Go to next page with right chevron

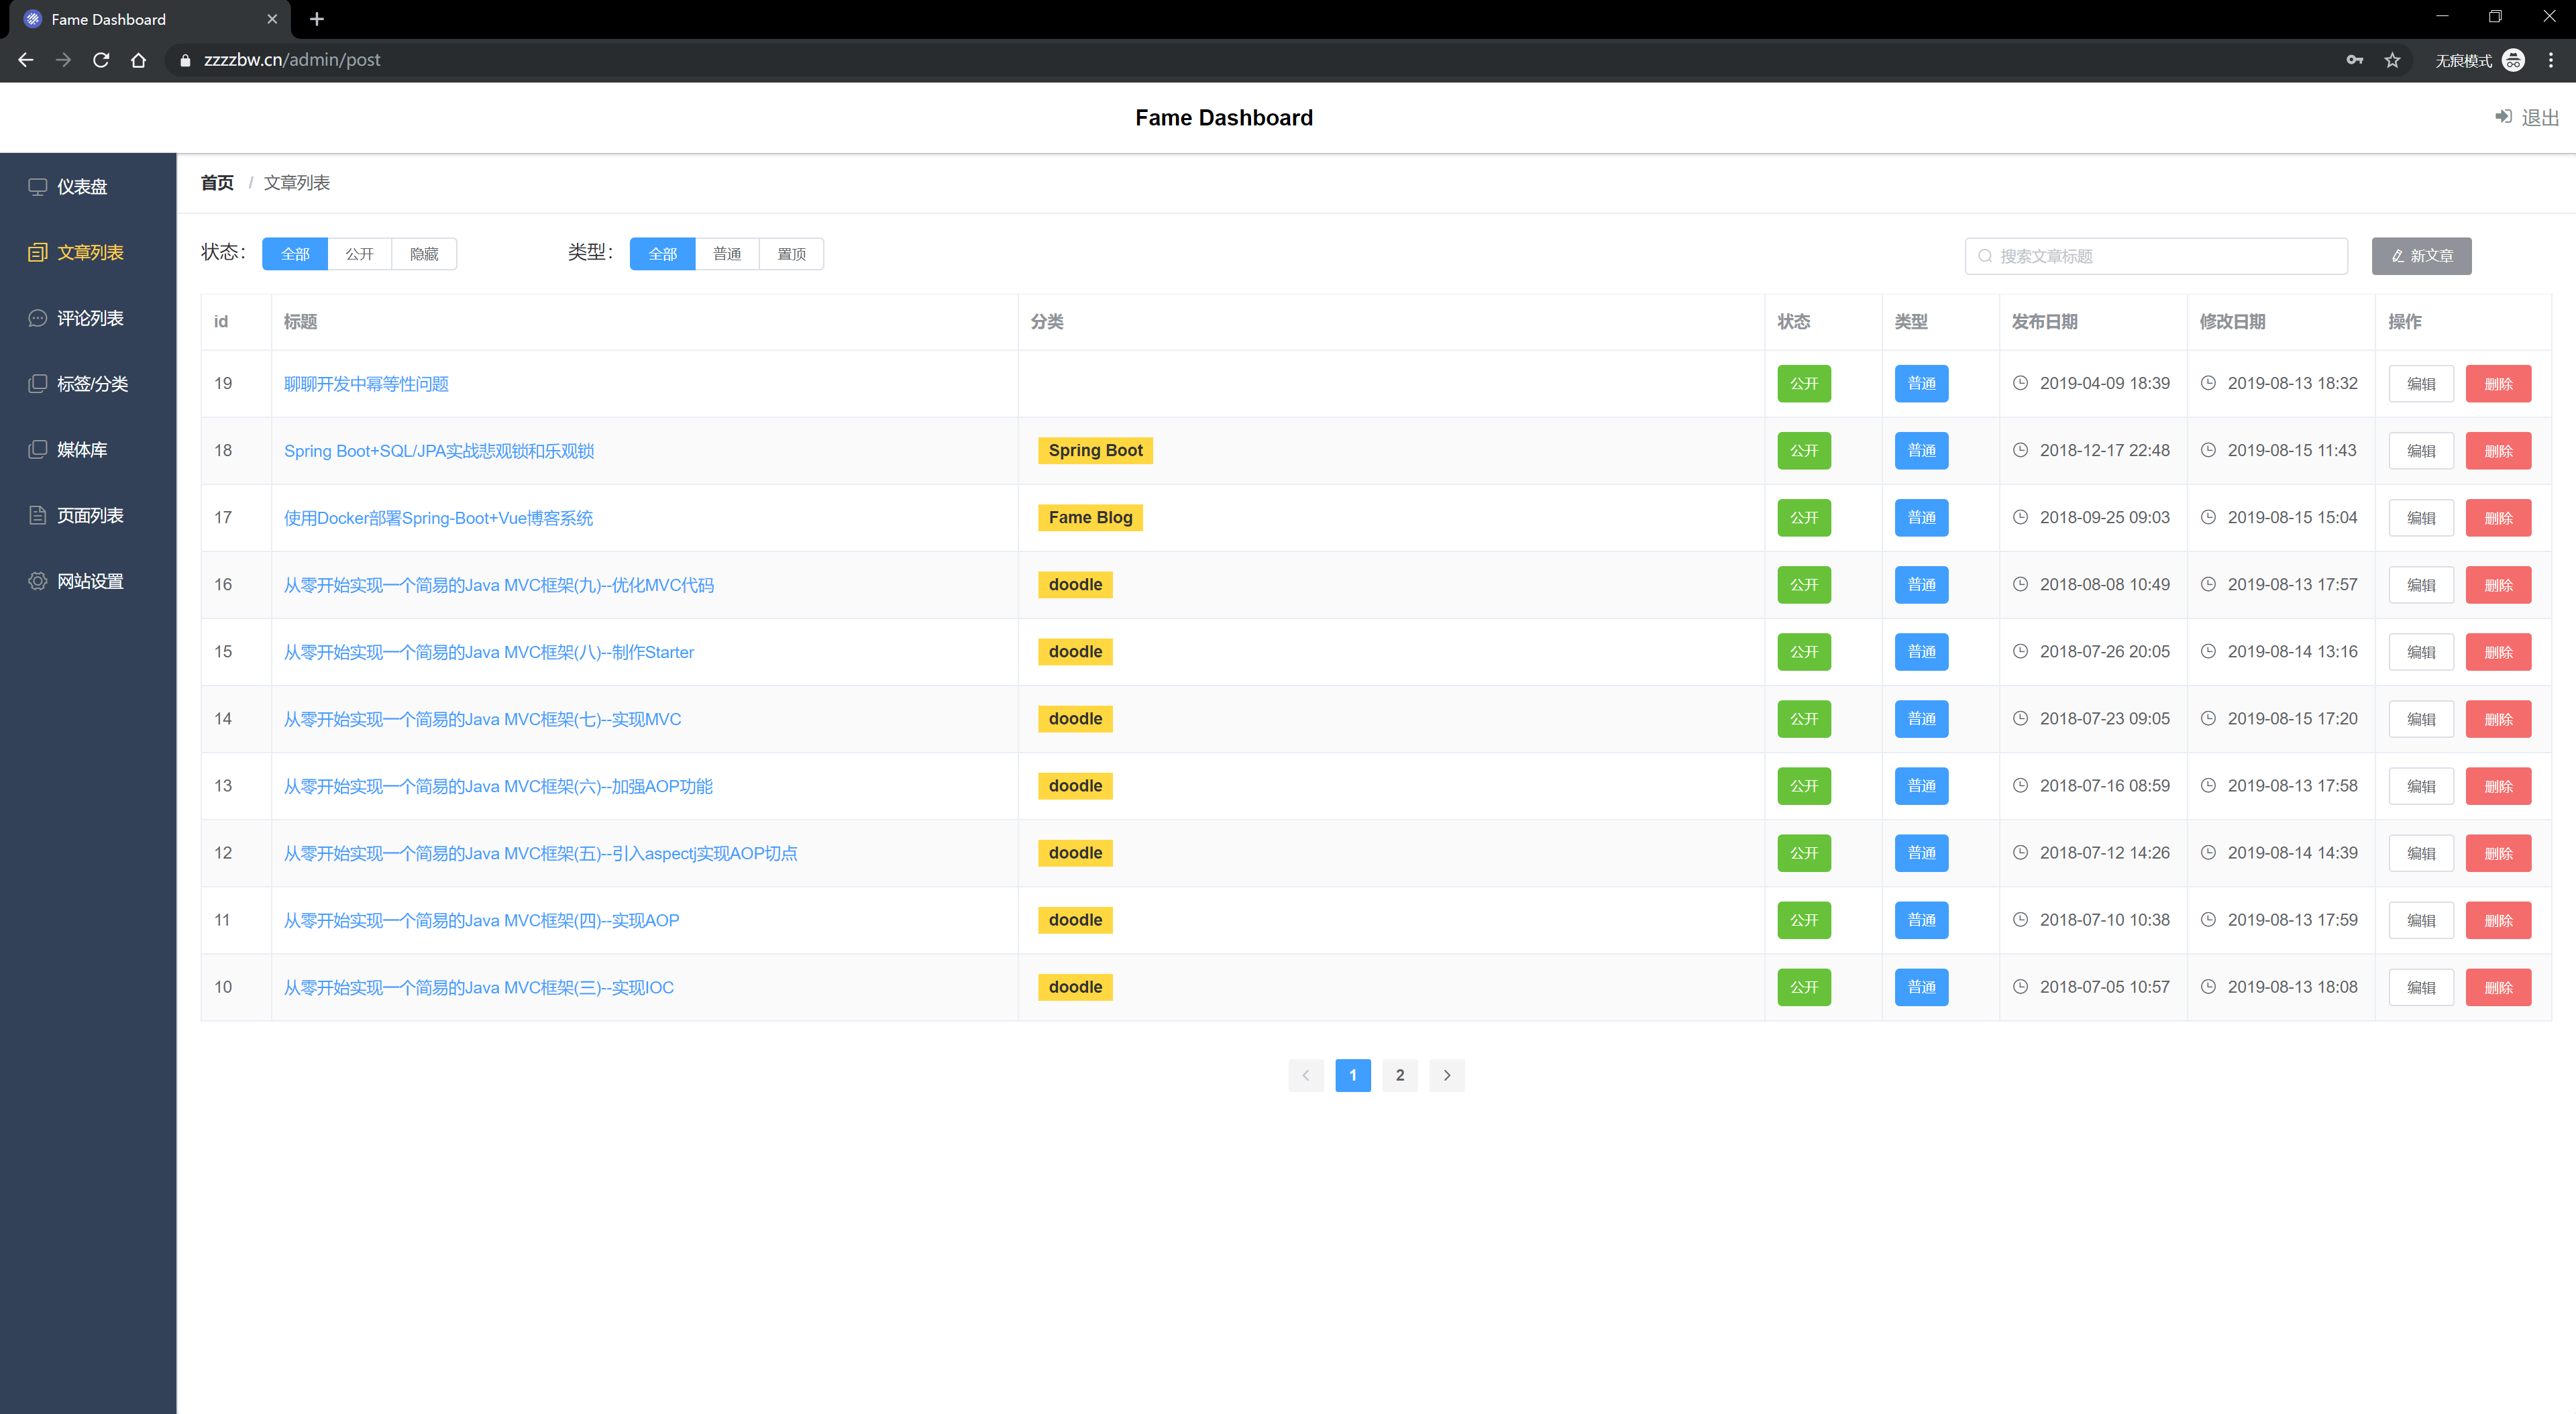coord(1446,1075)
